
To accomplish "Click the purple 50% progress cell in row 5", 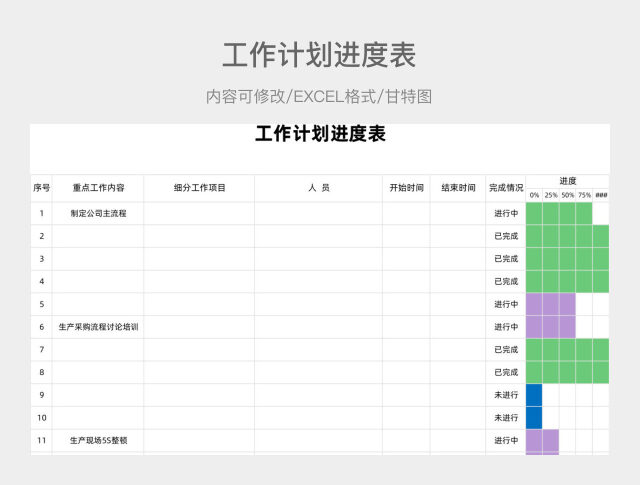I will 567,304.
